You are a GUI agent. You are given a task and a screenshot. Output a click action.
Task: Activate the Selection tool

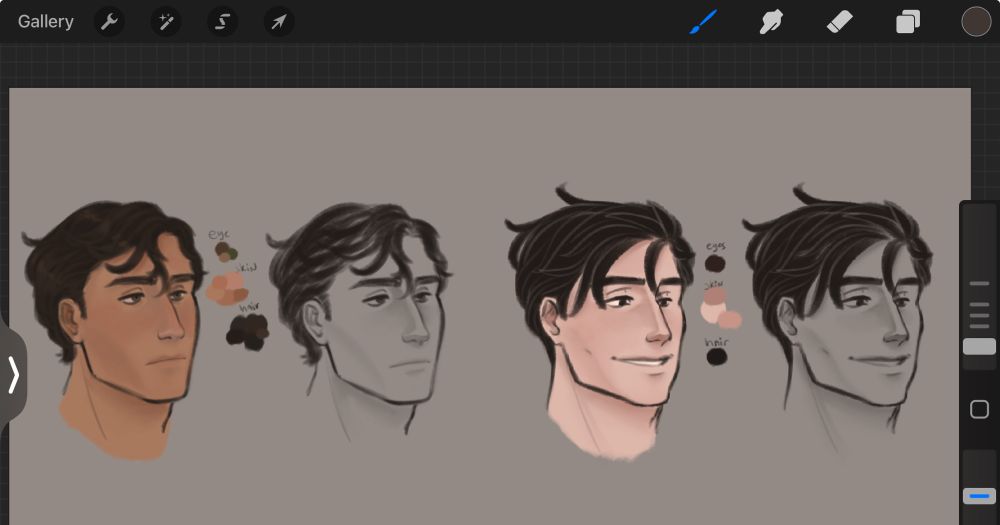(223, 22)
